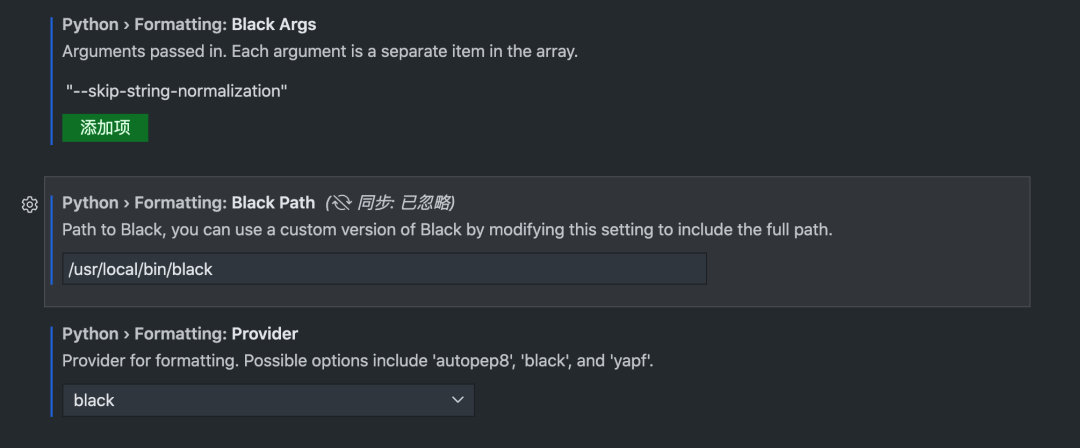Click the sync-ignored icon beside Black Path
Screen dimensions: 1080x448
(x=342, y=203)
